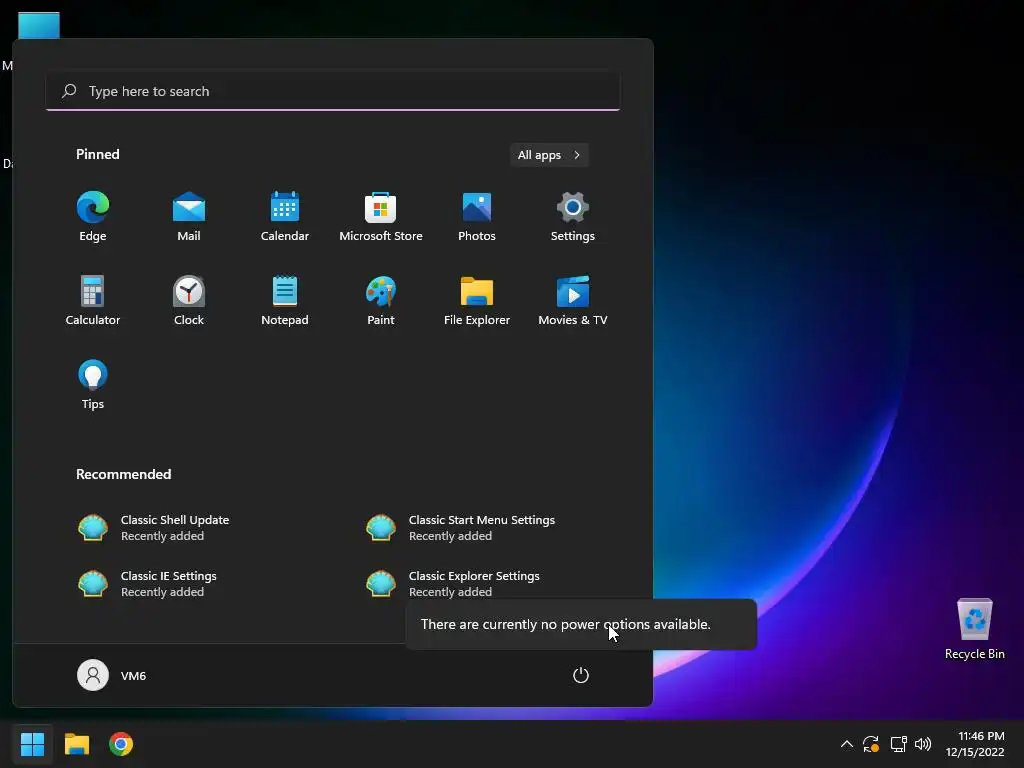Viewport: 1024px width, 768px height.
Task: Open the Edge browser pinned app
Action: [x=93, y=217]
